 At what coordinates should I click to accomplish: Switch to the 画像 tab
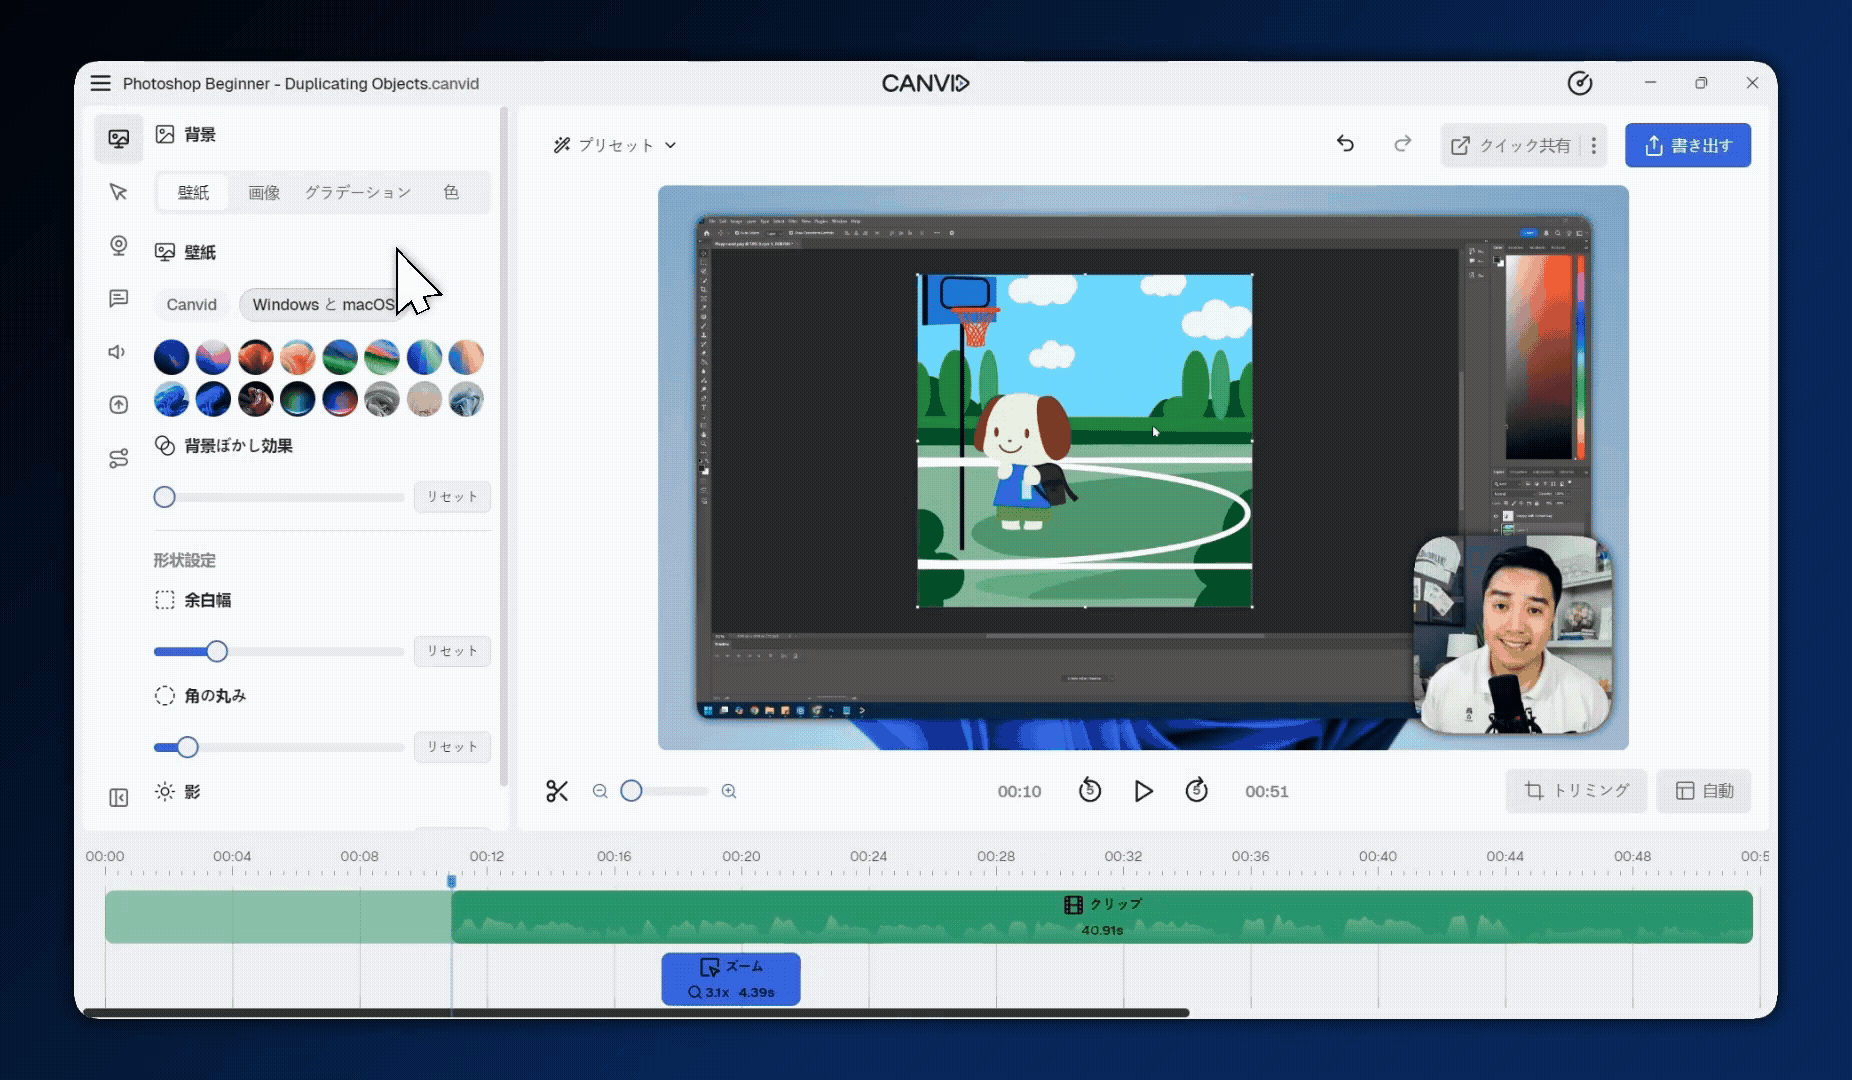click(x=264, y=192)
